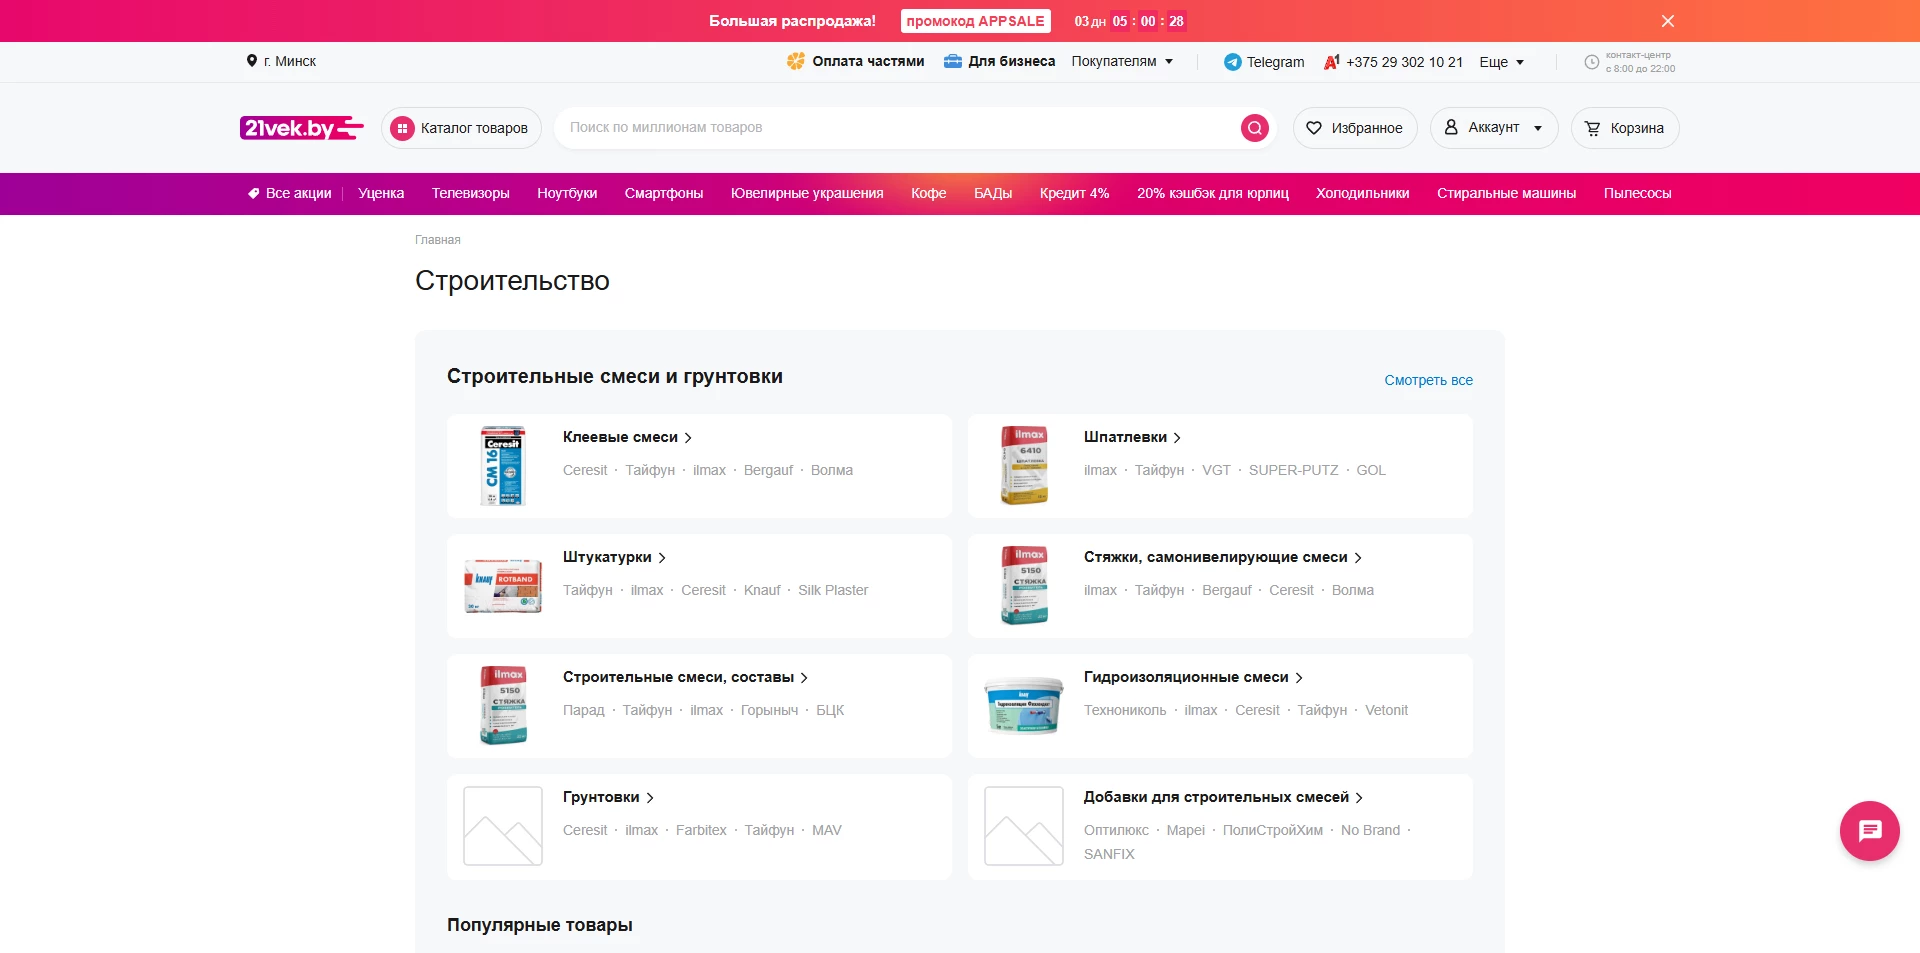Viewport: 1920px width, 953px height.
Task: Open the Корзина cart icon
Action: point(1592,127)
